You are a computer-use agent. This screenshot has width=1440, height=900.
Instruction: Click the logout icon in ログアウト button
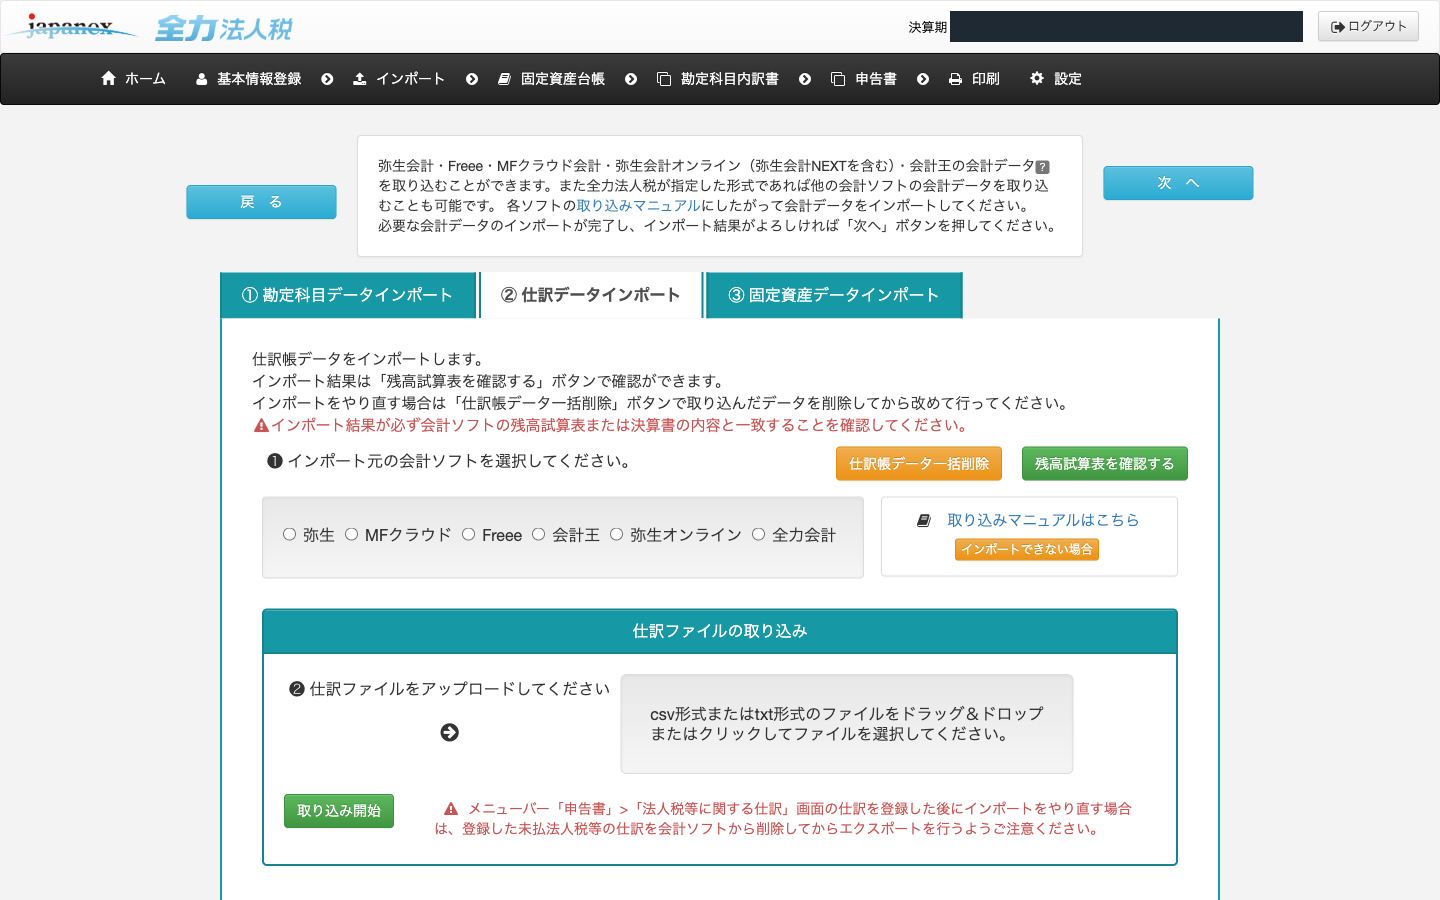click(x=1338, y=27)
